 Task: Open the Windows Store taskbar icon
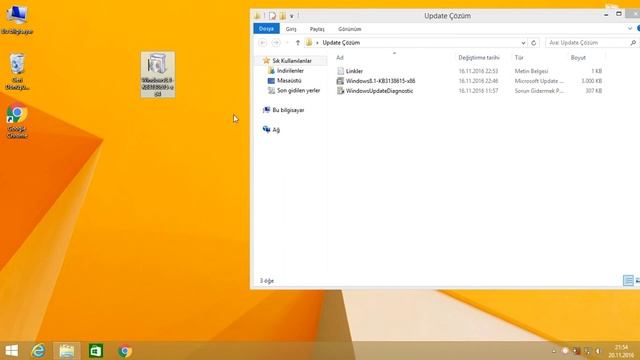pos(96,351)
